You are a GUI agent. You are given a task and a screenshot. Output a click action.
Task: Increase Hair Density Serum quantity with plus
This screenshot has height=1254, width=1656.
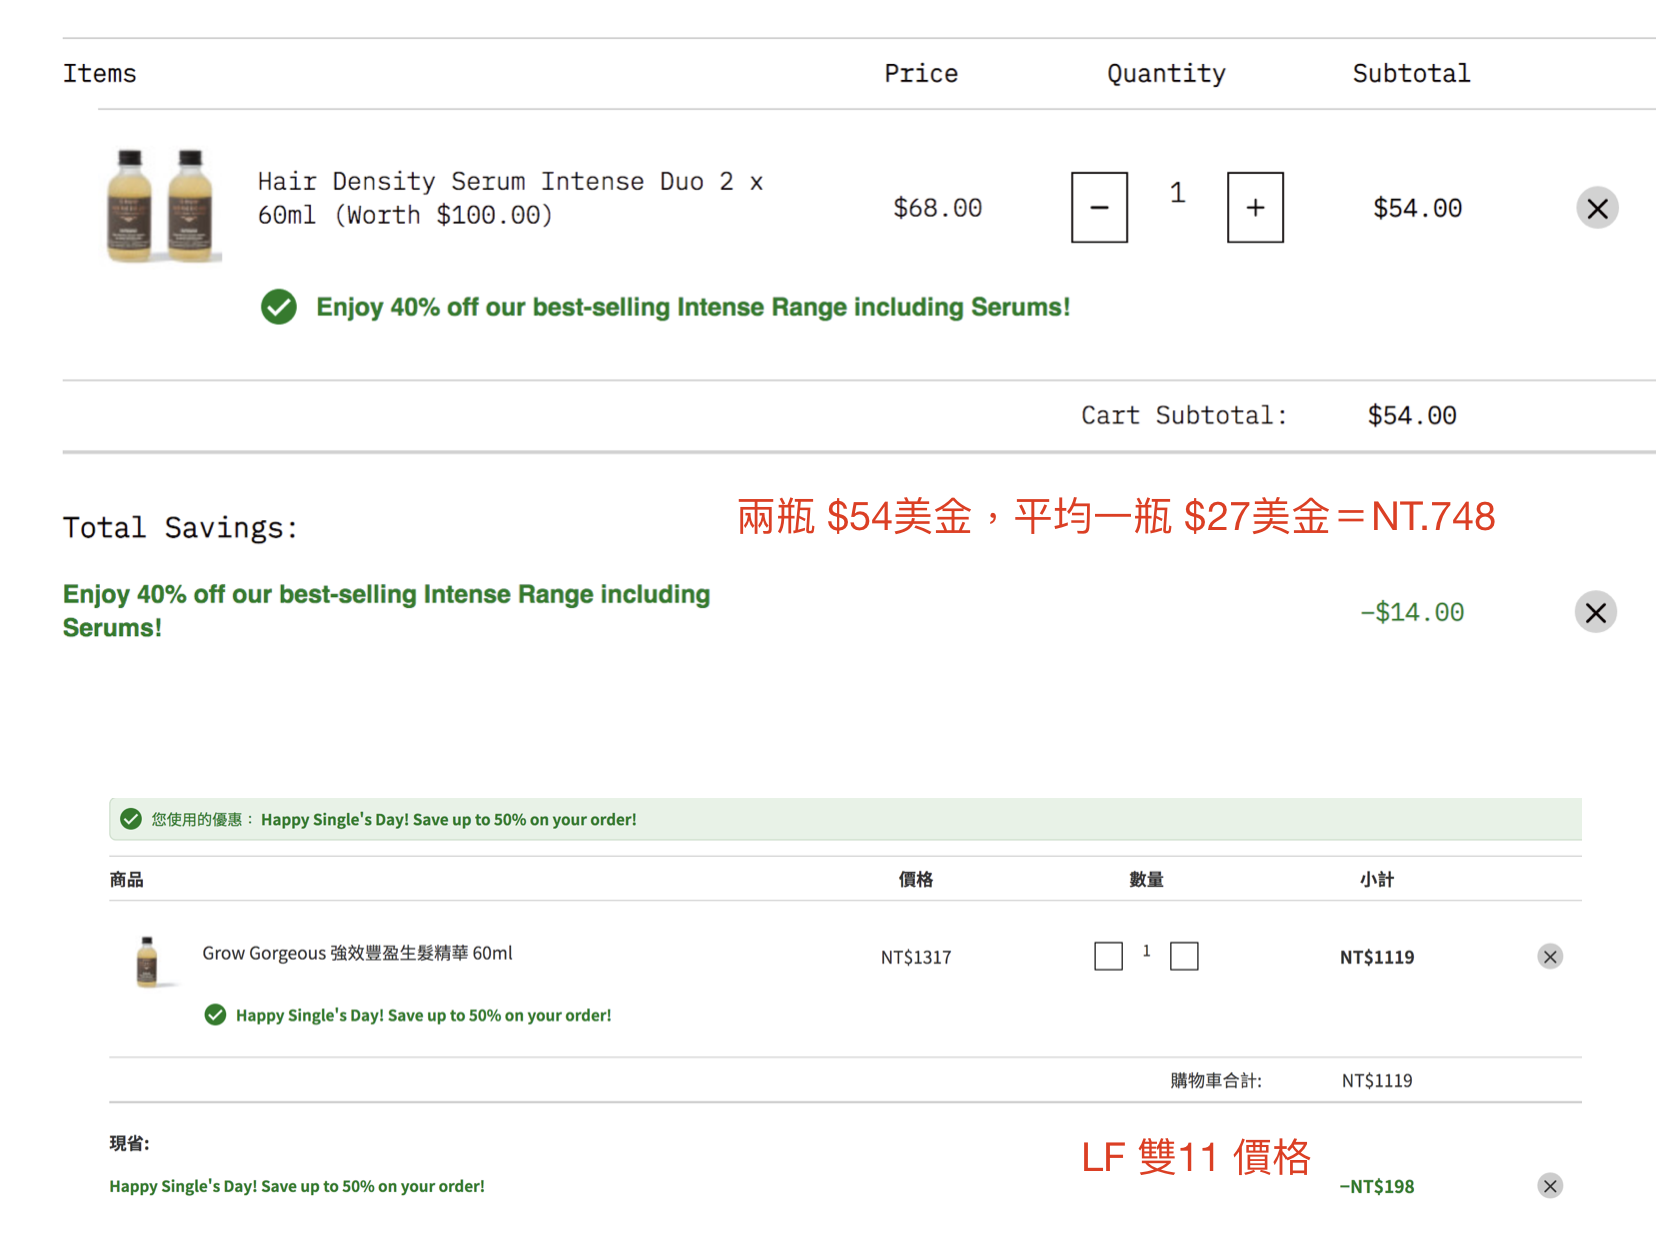pyautogui.click(x=1255, y=207)
